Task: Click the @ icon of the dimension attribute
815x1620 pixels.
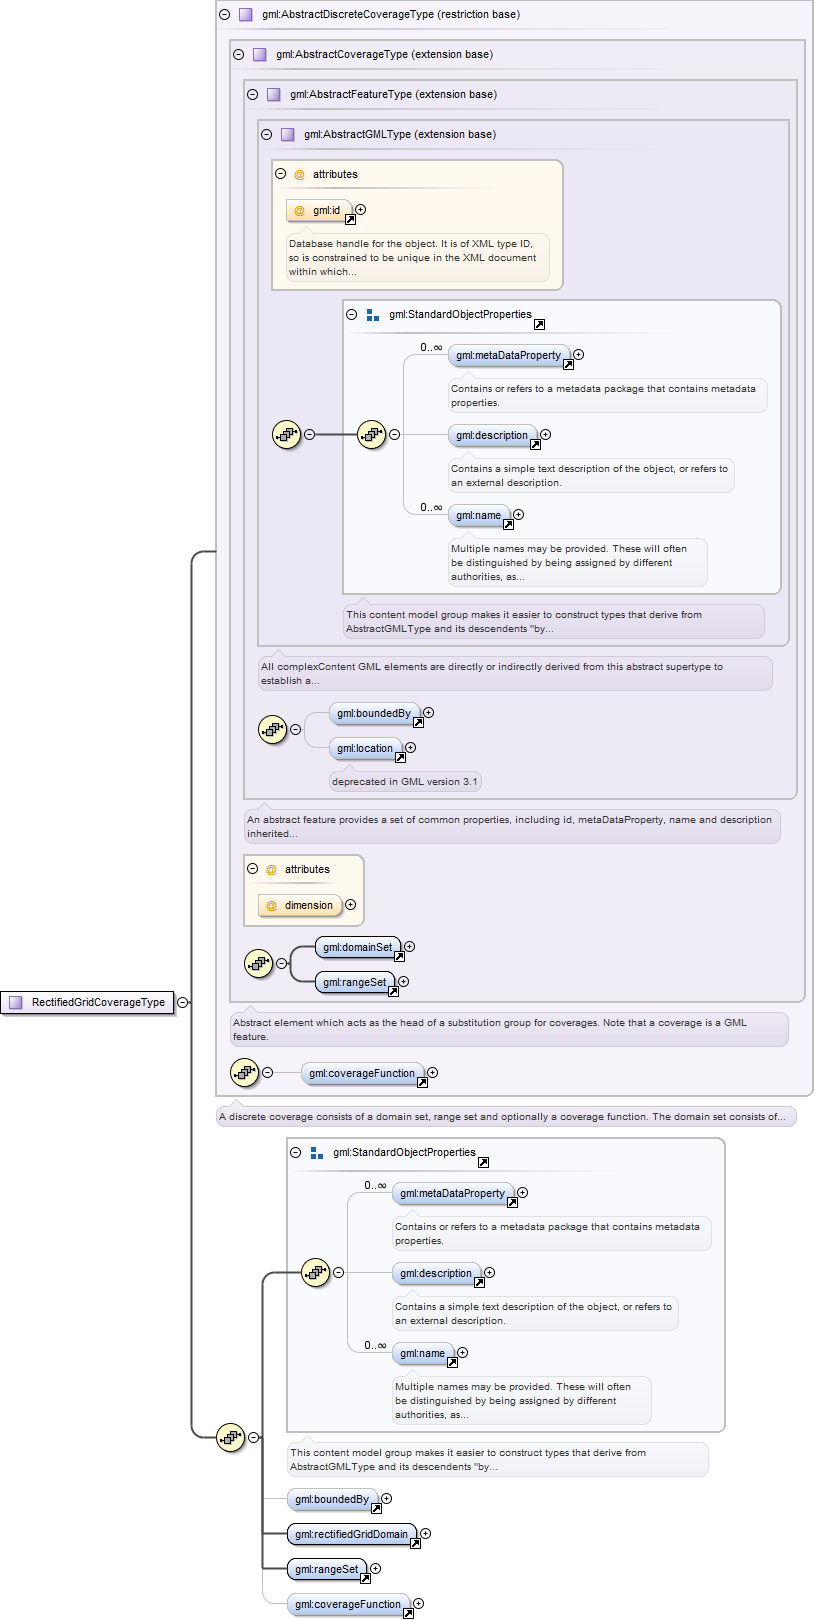Action: [271, 905]
